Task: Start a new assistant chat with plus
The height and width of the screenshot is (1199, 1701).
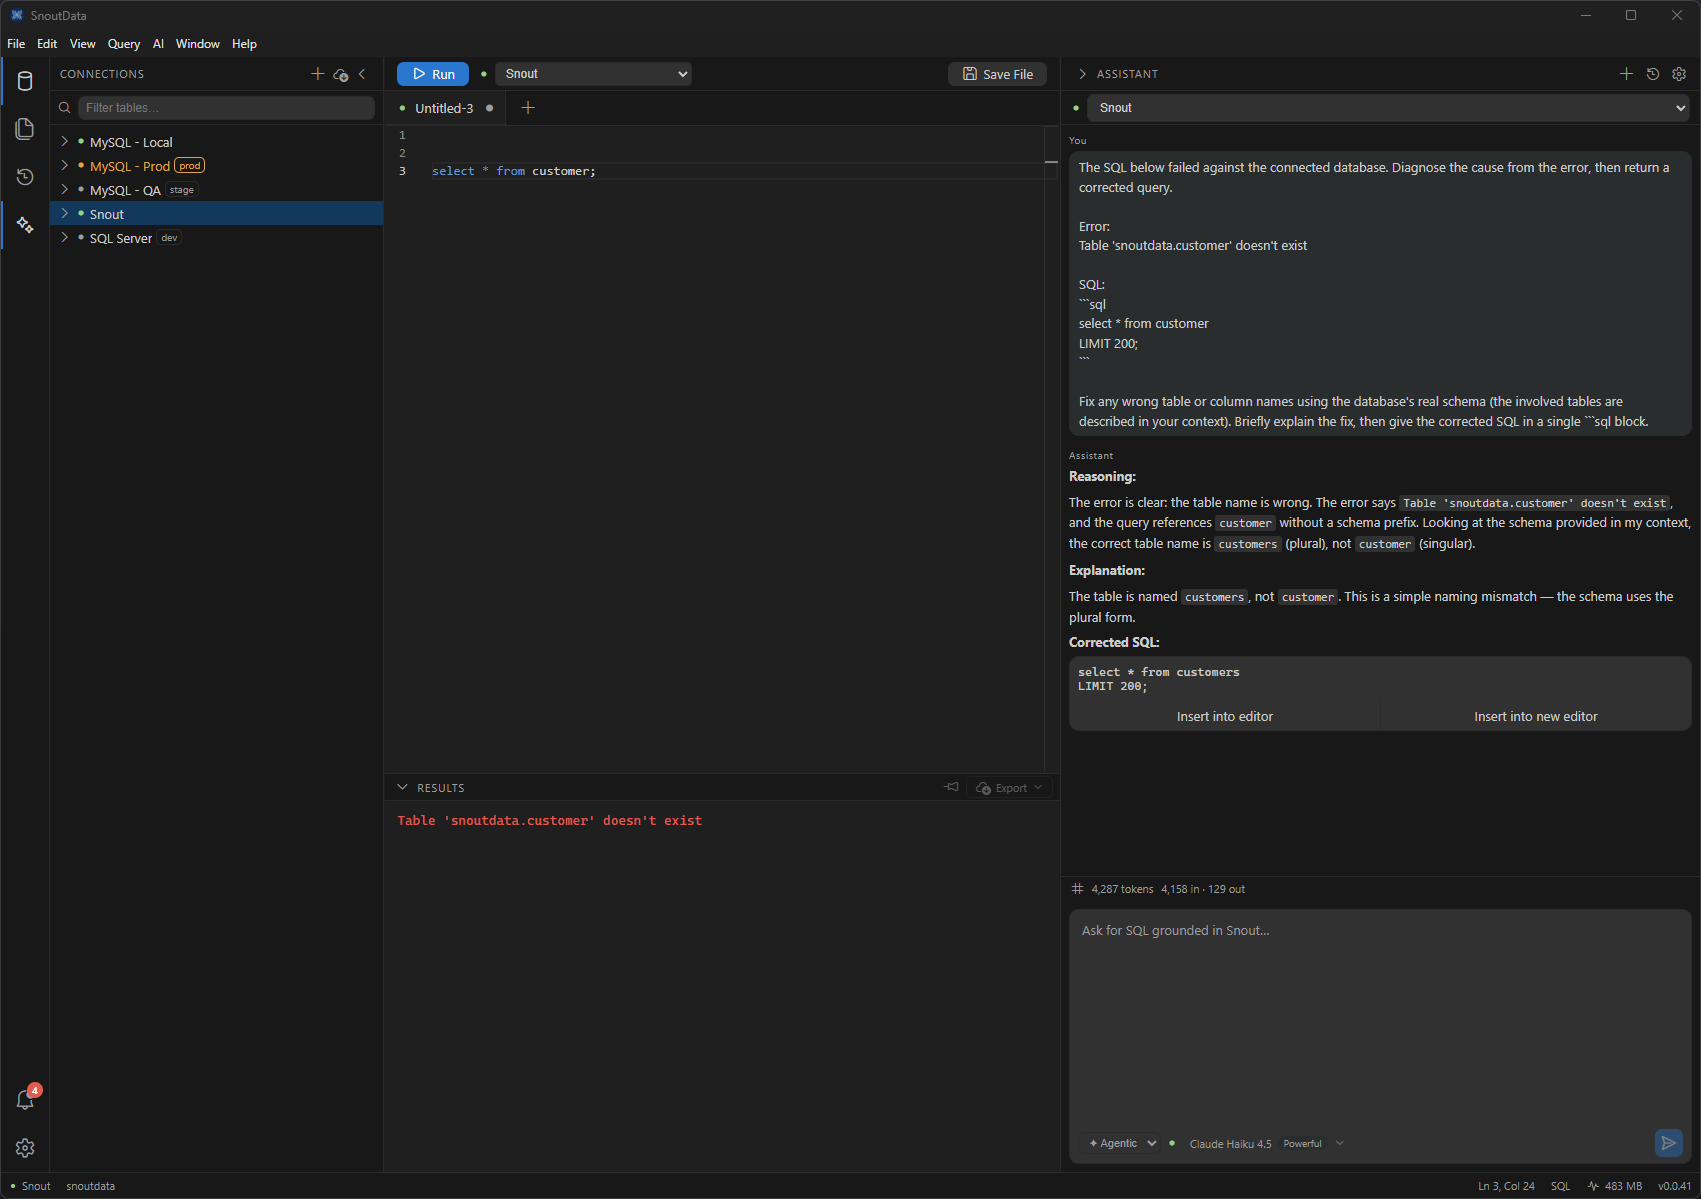Action: [1626, 74]
